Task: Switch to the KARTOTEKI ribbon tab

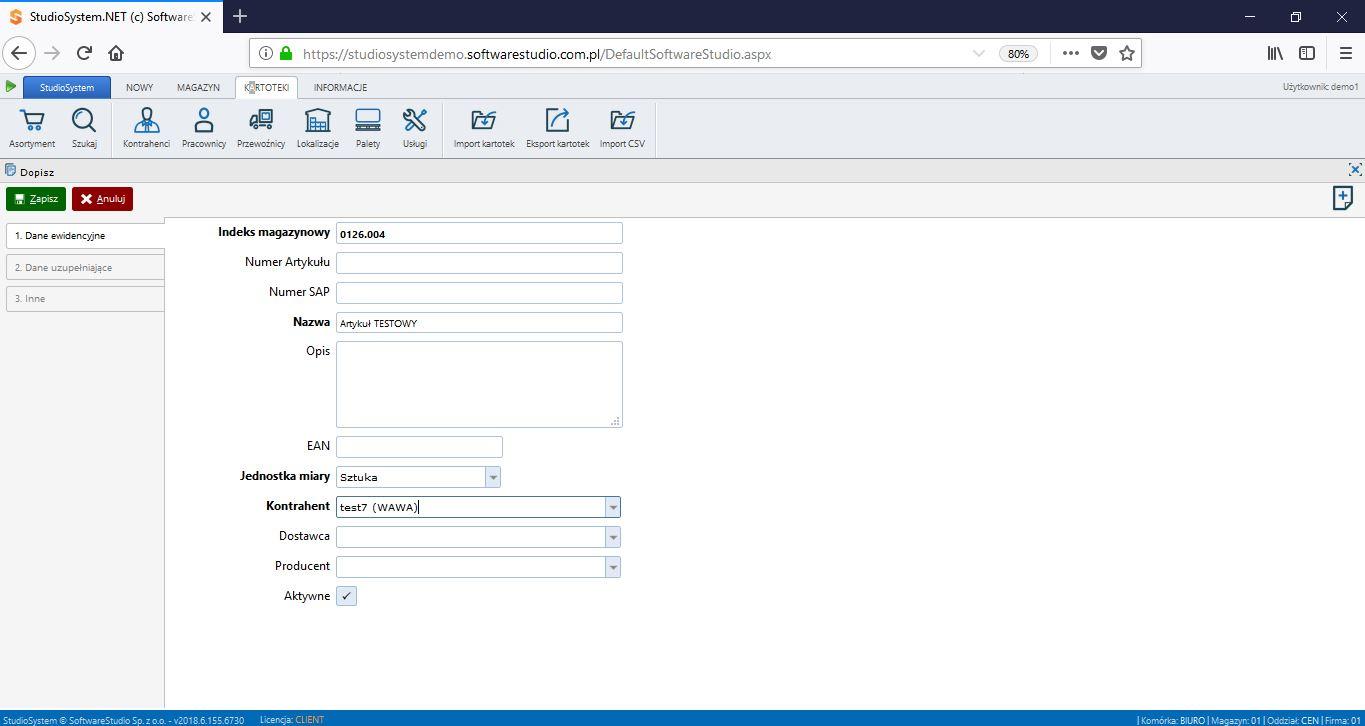Action: click(266, 87)
